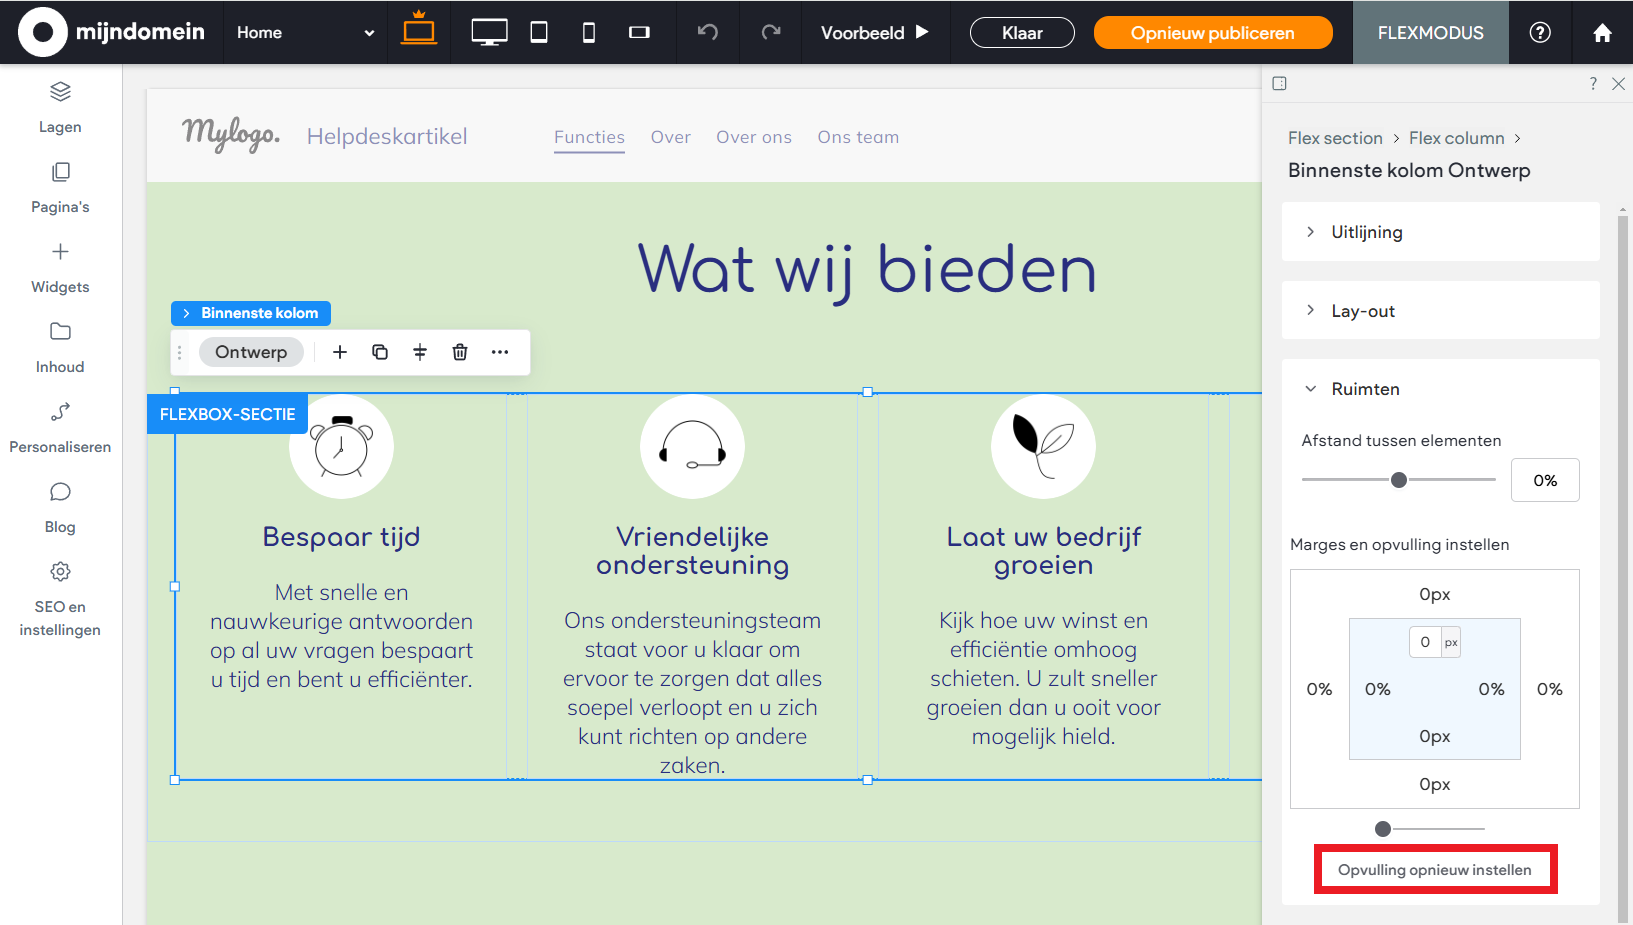
Task: Click the redo icon
Action: coord(770,33)
